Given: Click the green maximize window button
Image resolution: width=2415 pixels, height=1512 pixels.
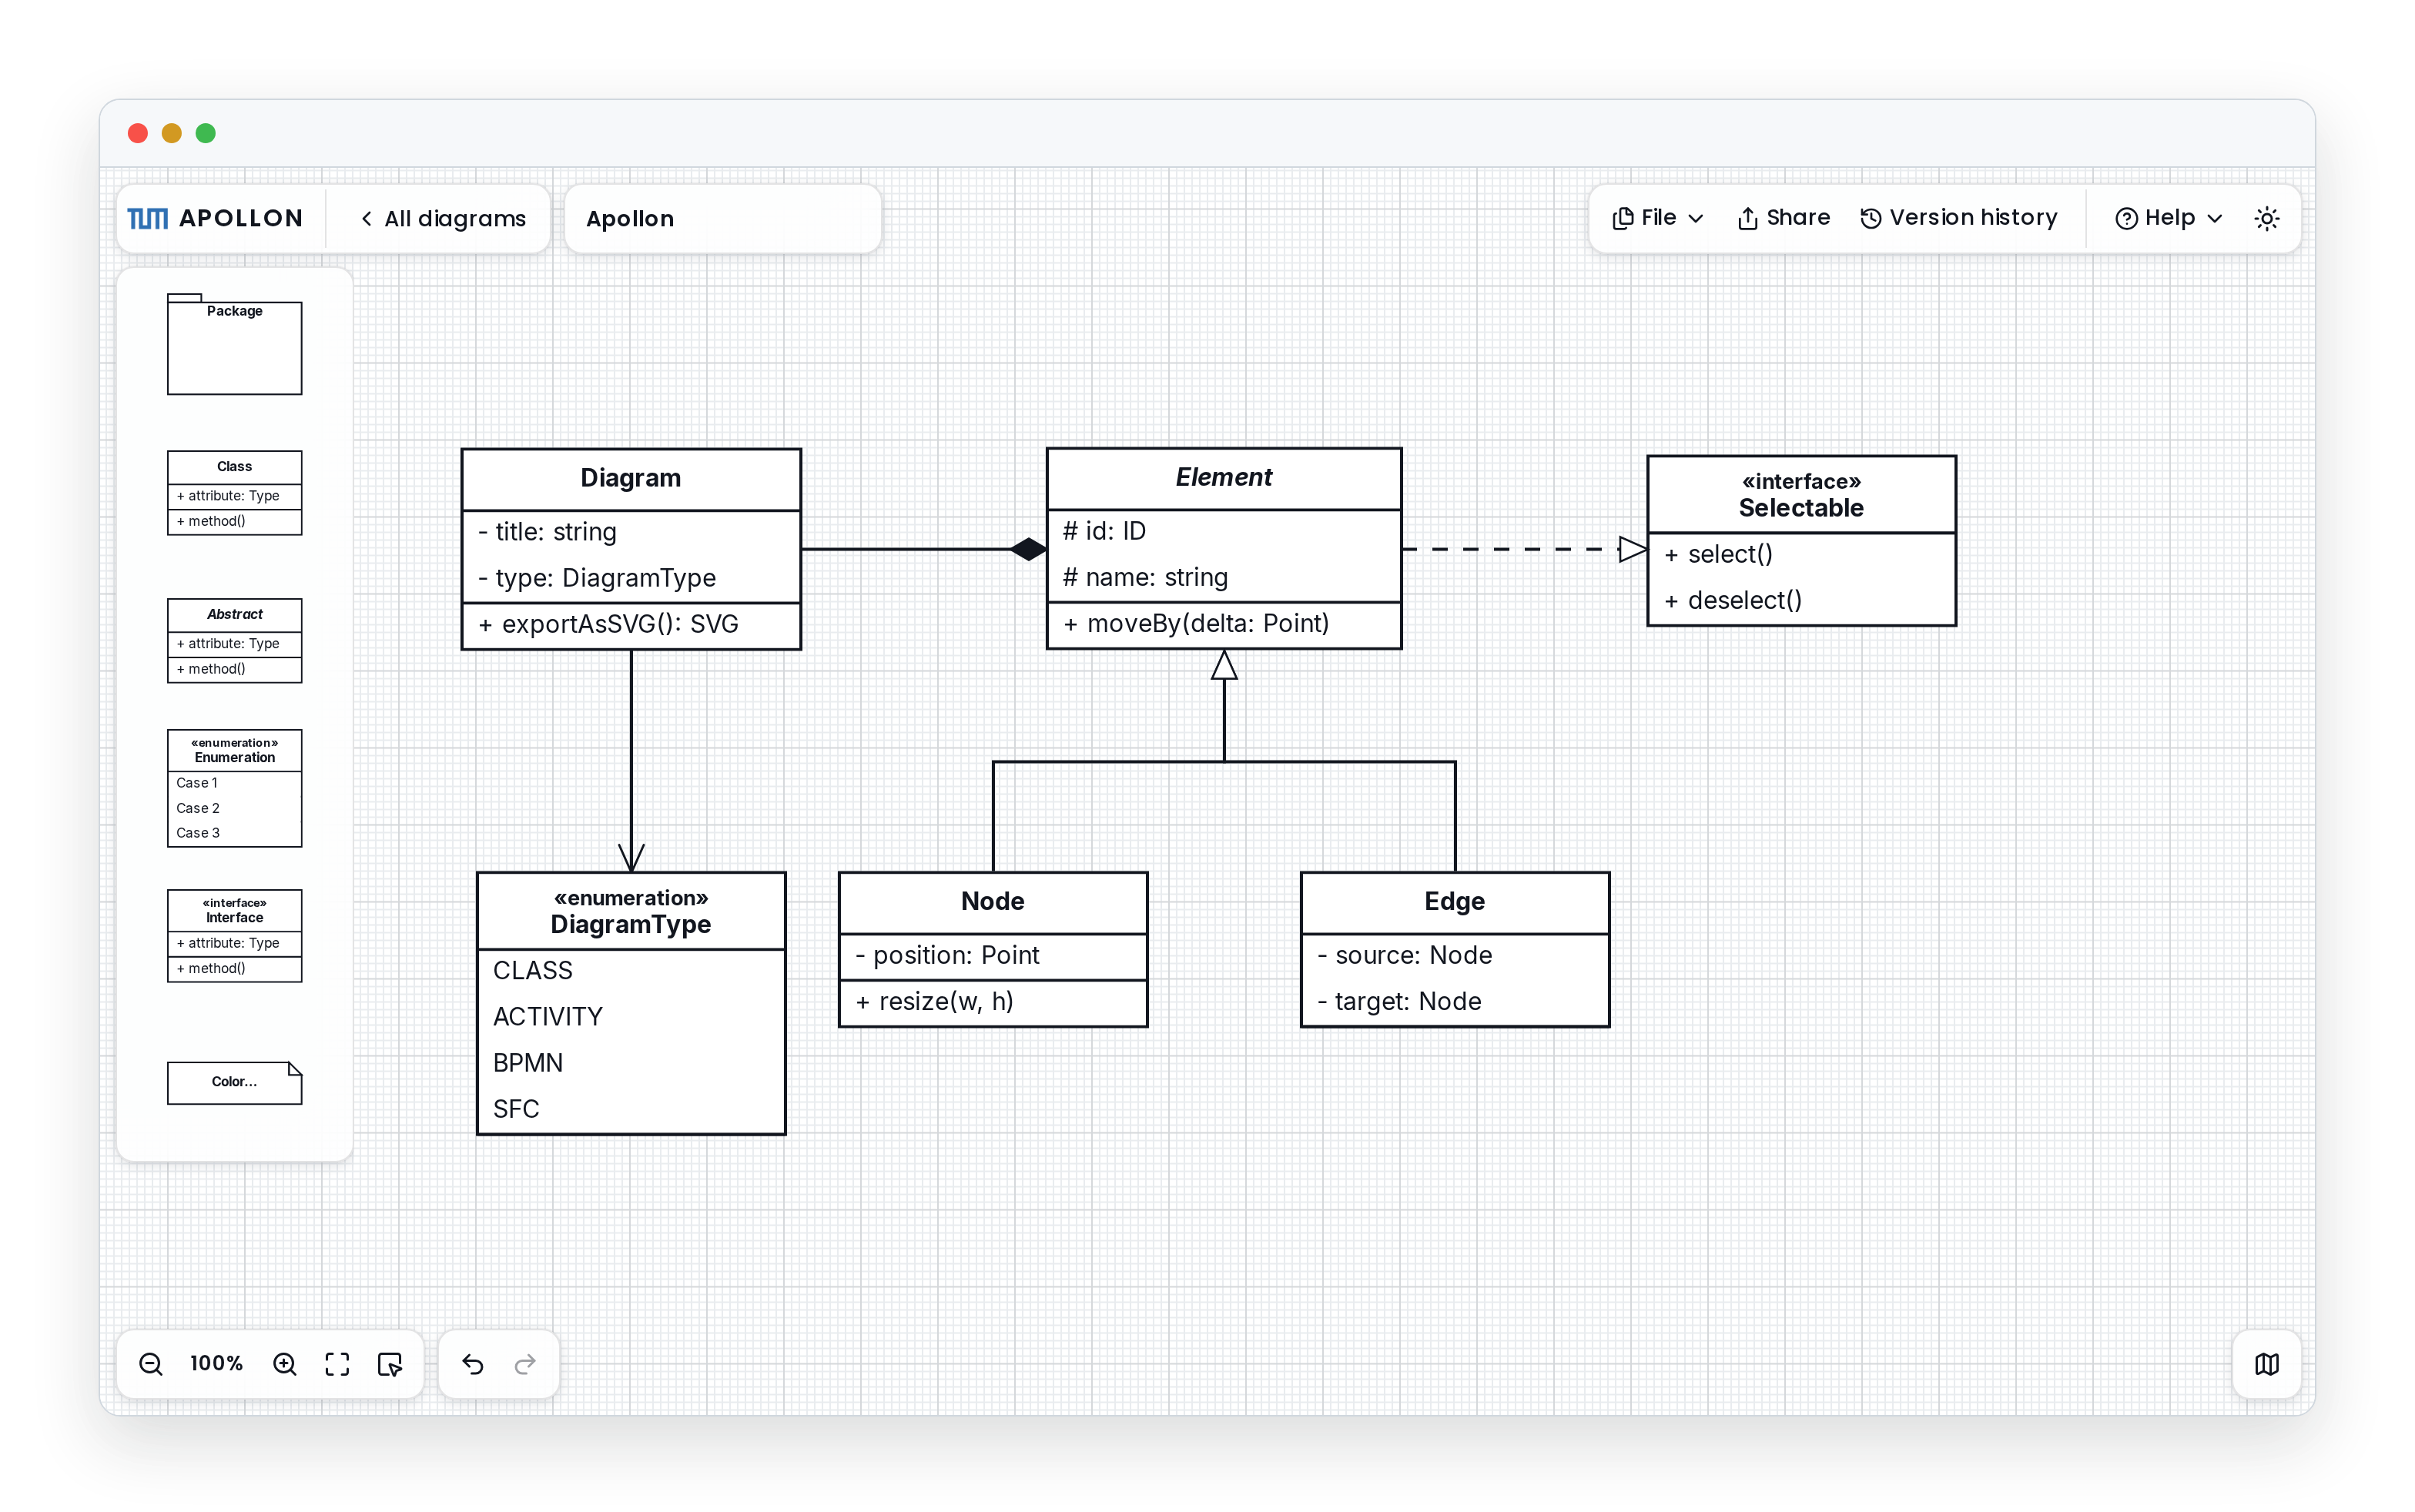Looking at the screenshot, I should 206,133.
